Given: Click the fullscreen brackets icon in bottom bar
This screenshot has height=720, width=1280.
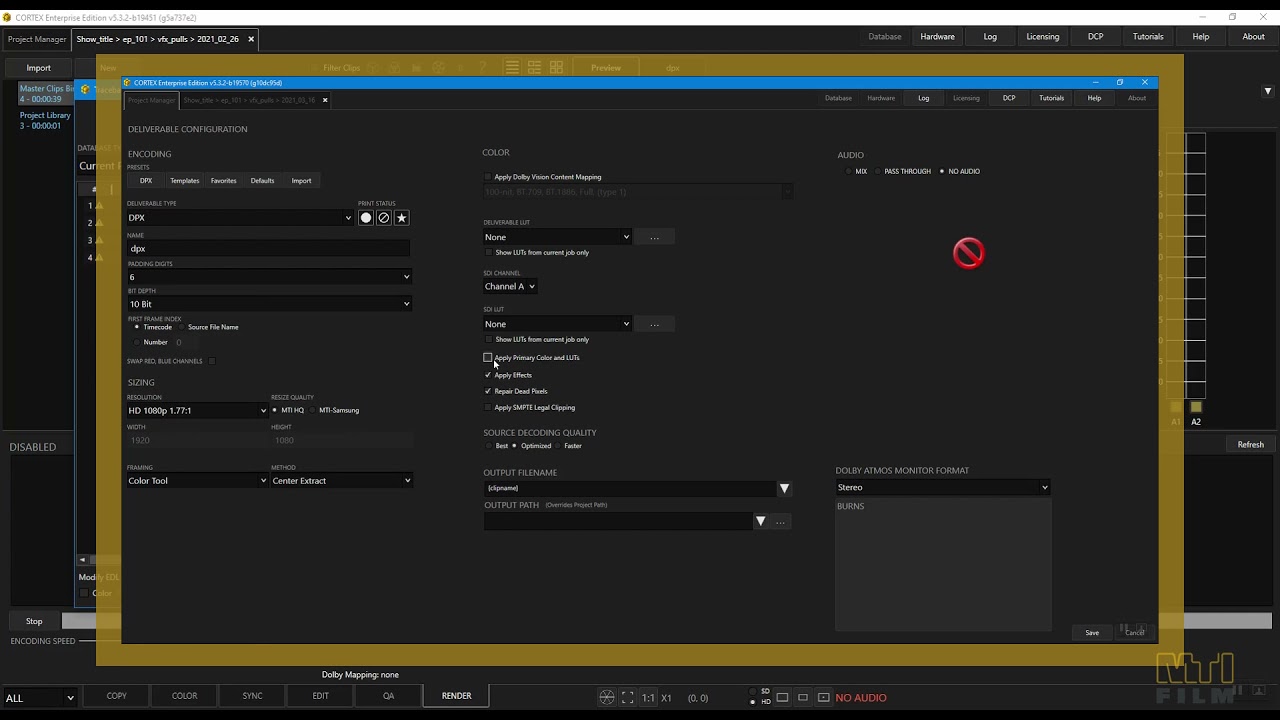Looking at the screenshot, I should click(628, 698).
